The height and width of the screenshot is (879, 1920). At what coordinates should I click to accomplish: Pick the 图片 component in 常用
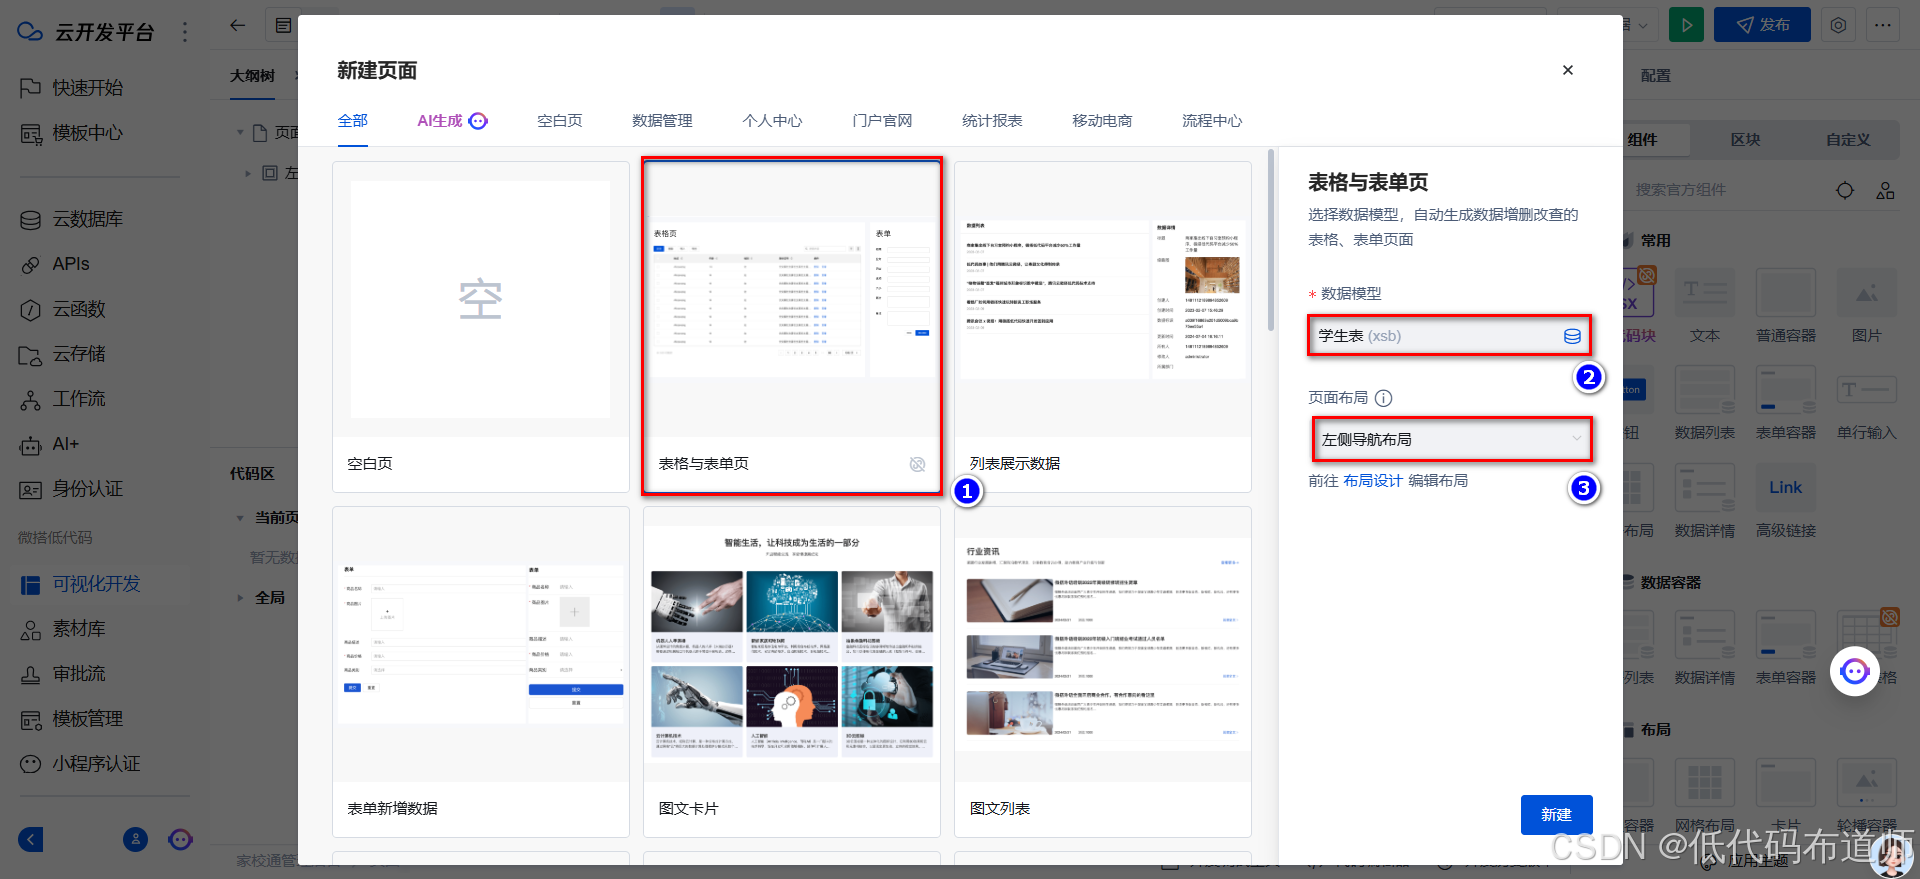(x=1867, y=305)
